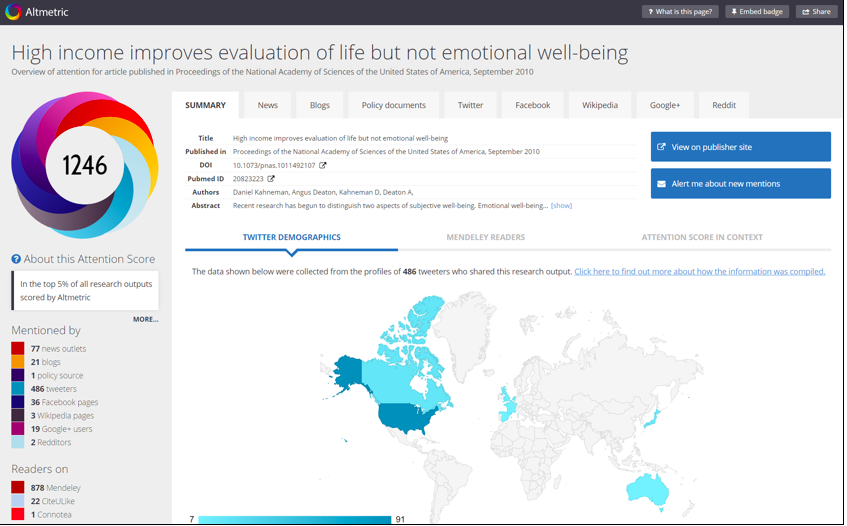Open 2 Redditors mentions
Viewport: 847px width, 526px height.
point(51,442)
